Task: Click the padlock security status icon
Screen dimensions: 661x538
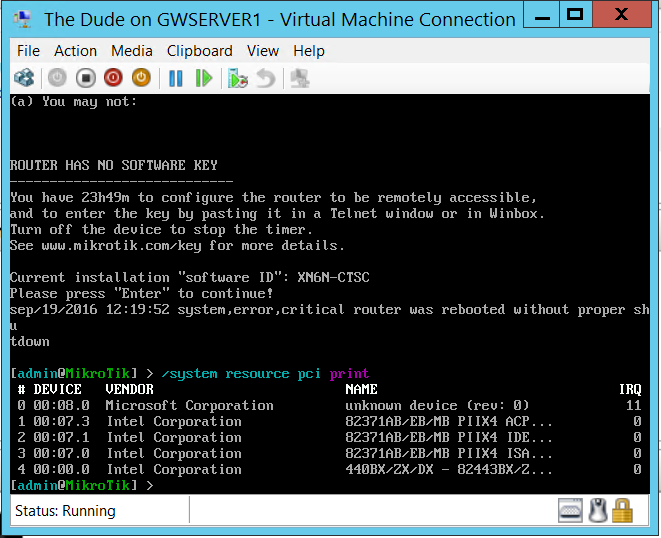Action: coord(622,510)
